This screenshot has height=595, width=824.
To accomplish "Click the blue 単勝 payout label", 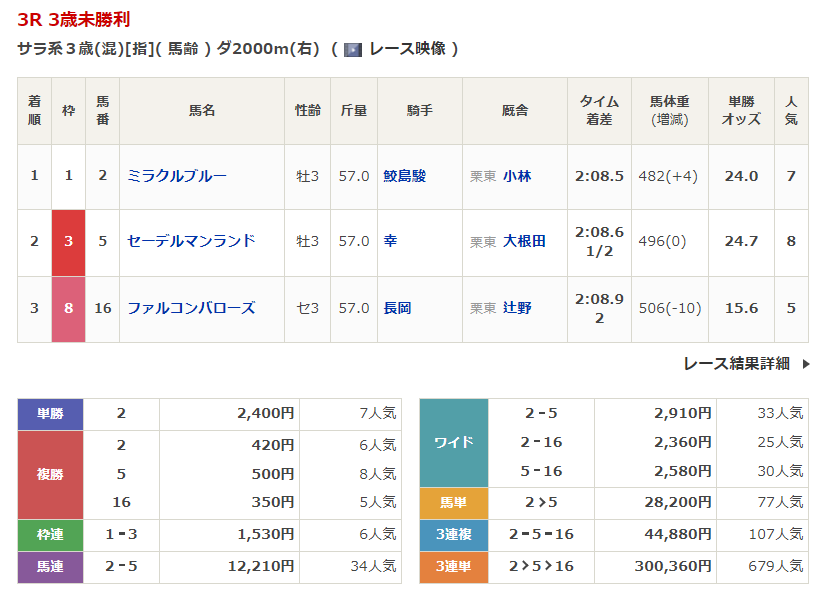I will pyautogui.click(x=50, y=413).
